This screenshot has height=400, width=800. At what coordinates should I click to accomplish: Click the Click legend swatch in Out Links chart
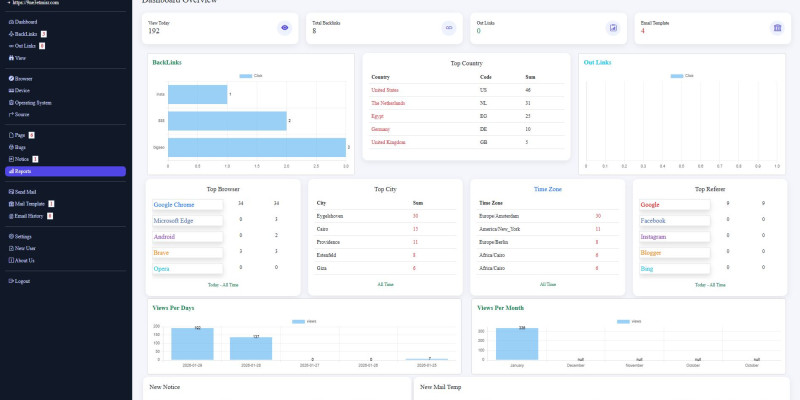[677, 76]
